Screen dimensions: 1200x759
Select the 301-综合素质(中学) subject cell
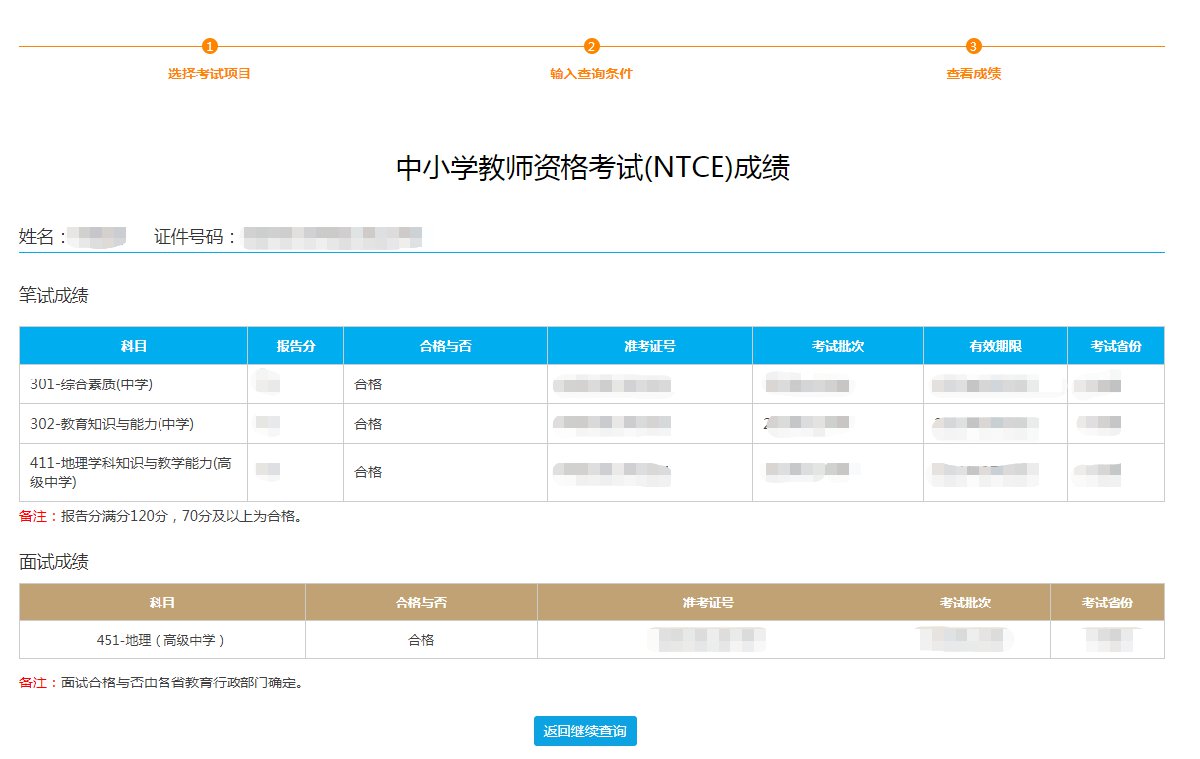[92, 384]
